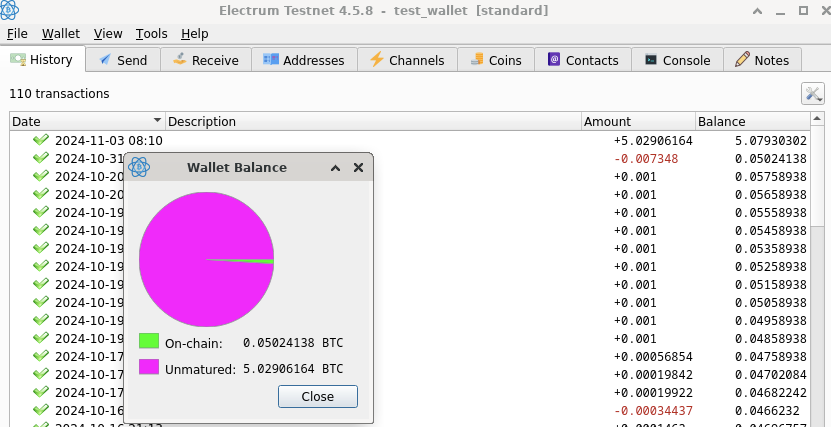Screen dimensions: 831x427
Task: Click the green On-chain color swatch
Action: point(149,341)
